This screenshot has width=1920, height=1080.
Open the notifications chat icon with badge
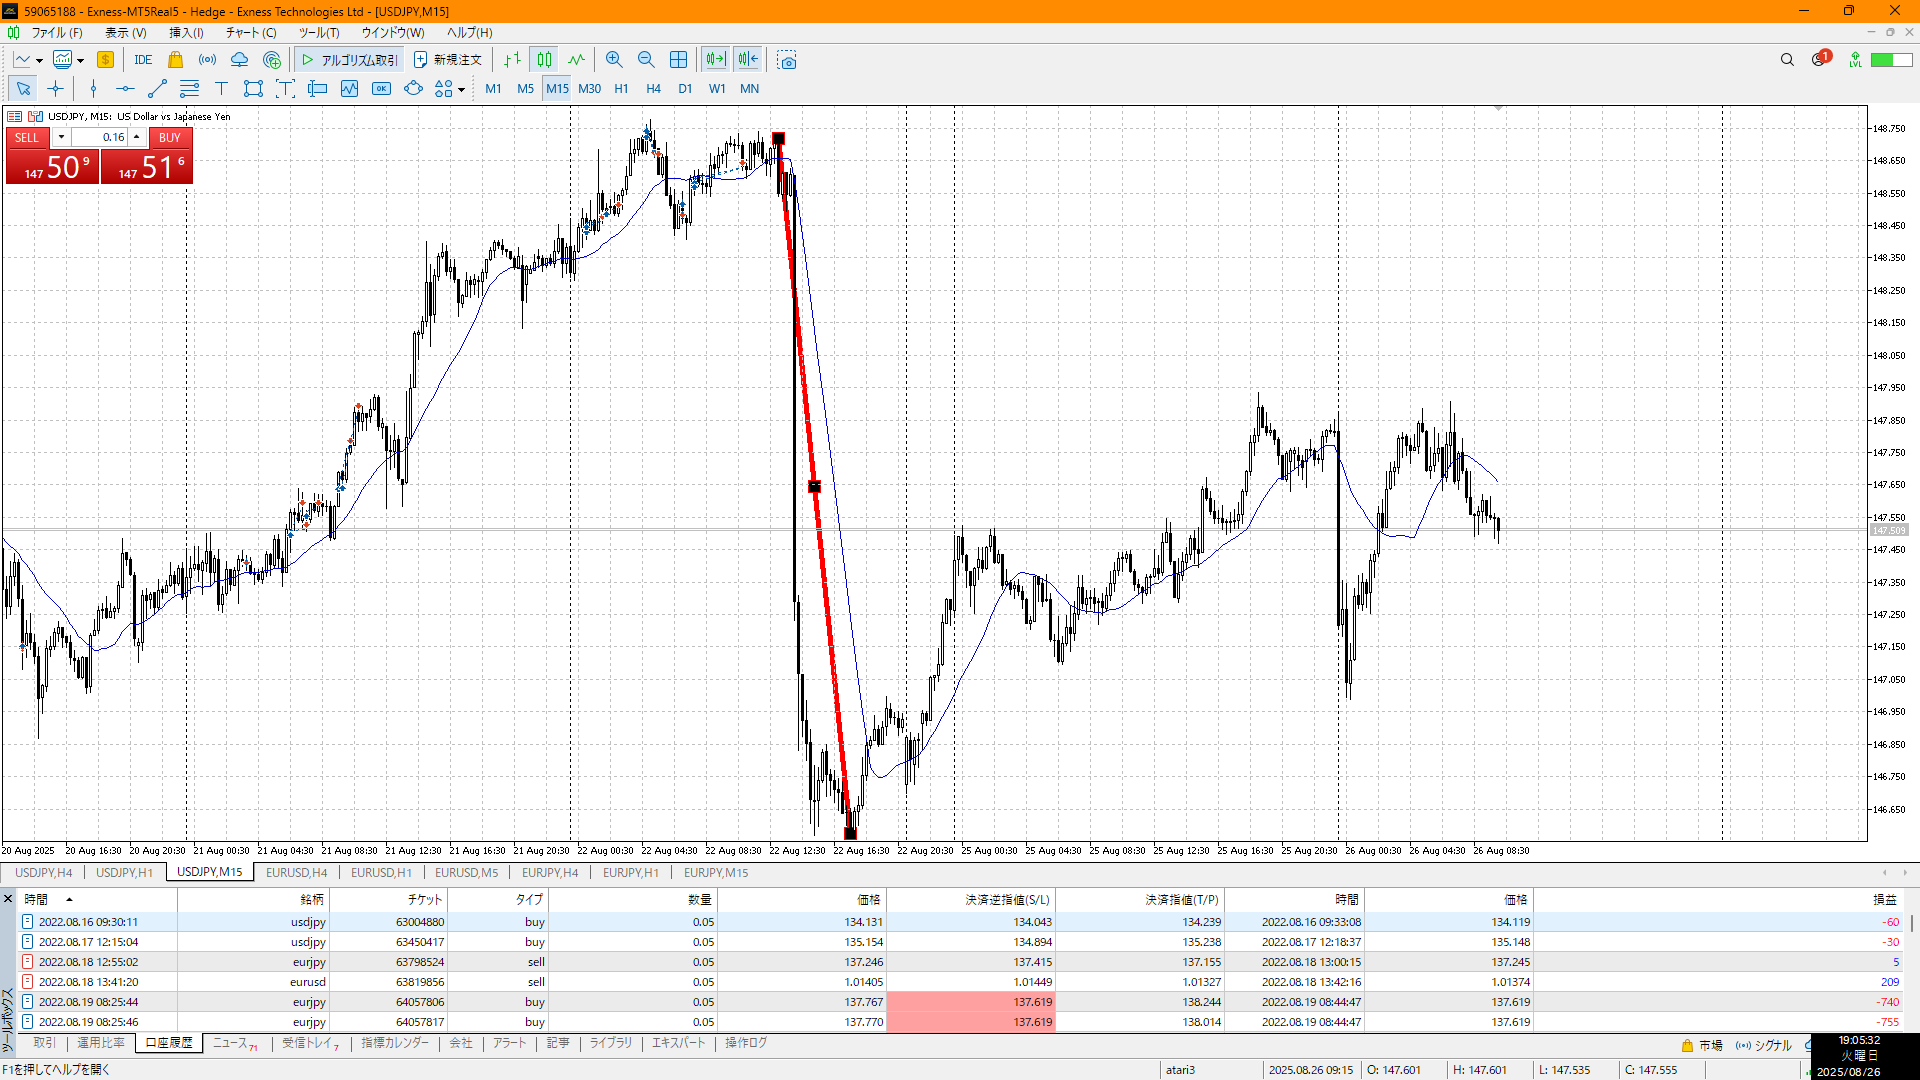1820,59
